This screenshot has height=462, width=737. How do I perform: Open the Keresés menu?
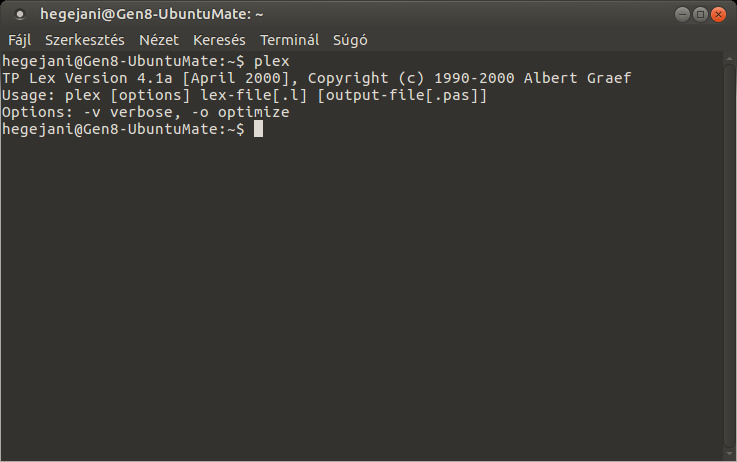[x=219, y=40]
